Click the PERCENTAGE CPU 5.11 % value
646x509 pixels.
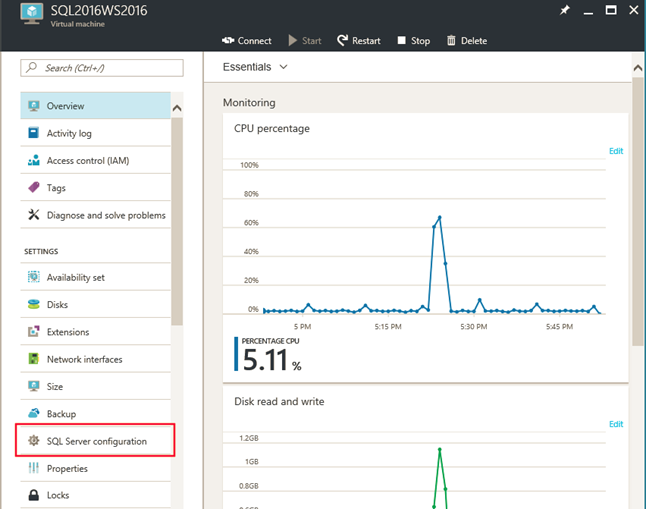(x=272, y=360)
